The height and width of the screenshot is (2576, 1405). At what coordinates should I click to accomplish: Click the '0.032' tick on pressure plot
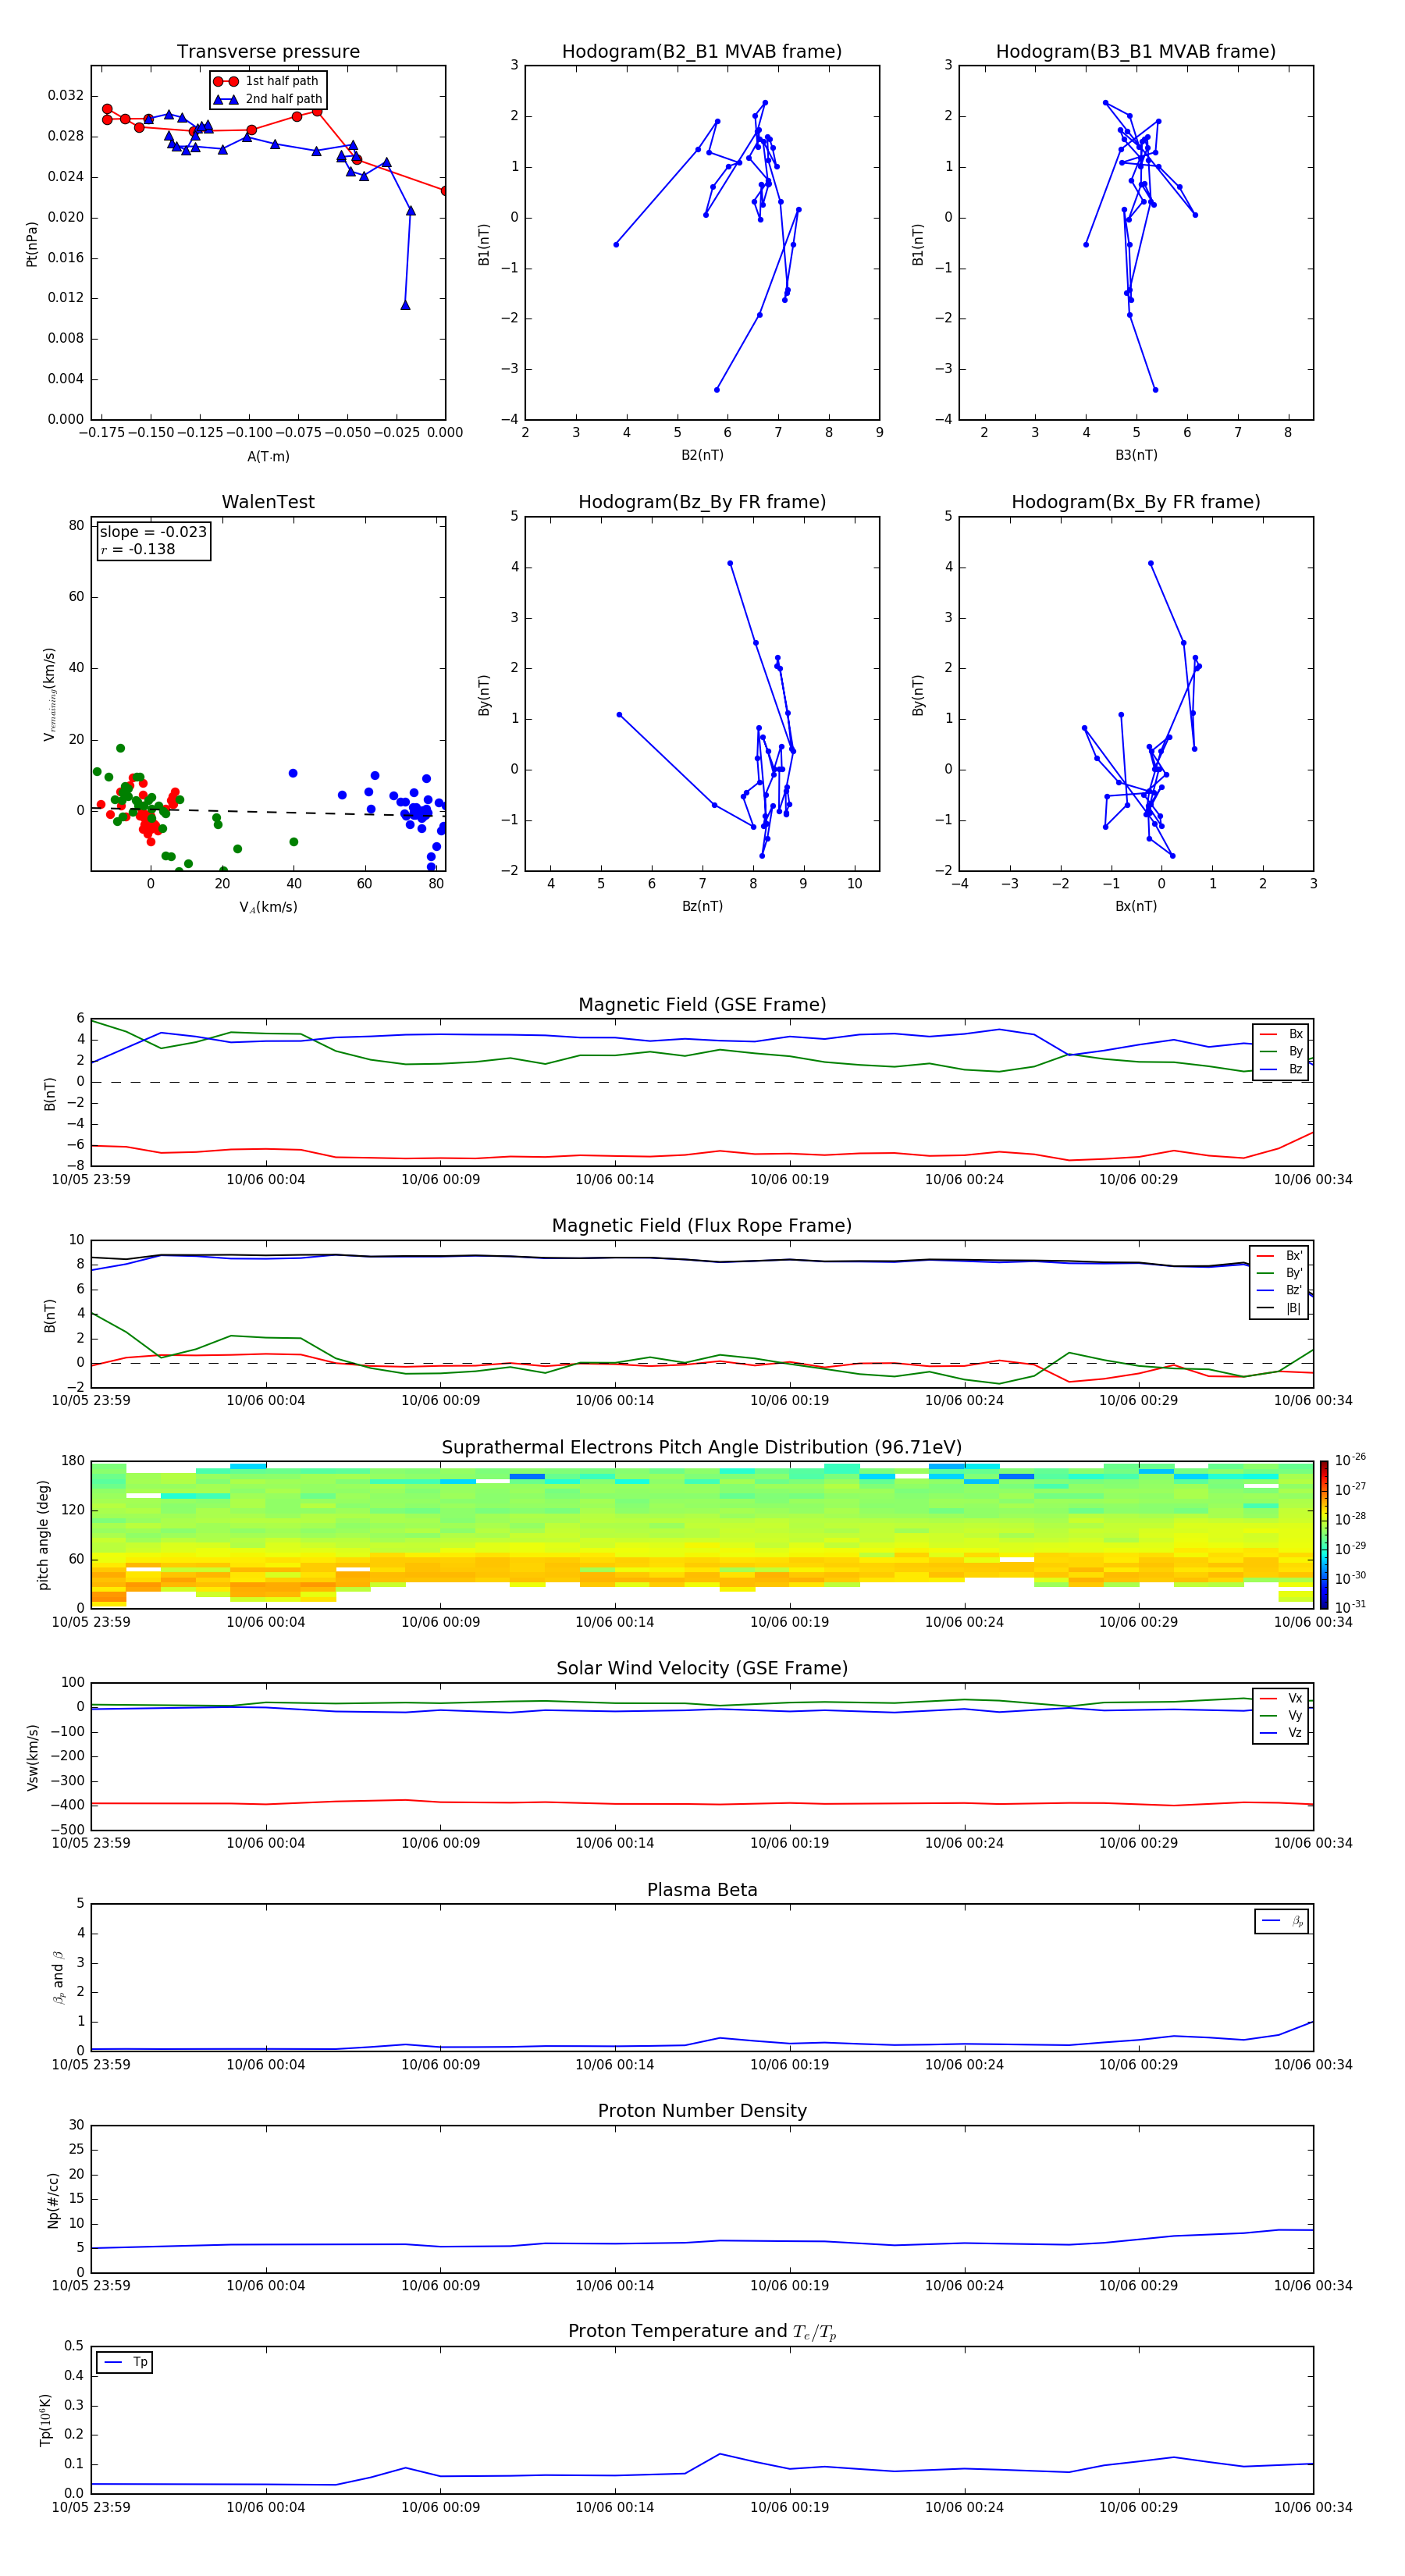65,96
